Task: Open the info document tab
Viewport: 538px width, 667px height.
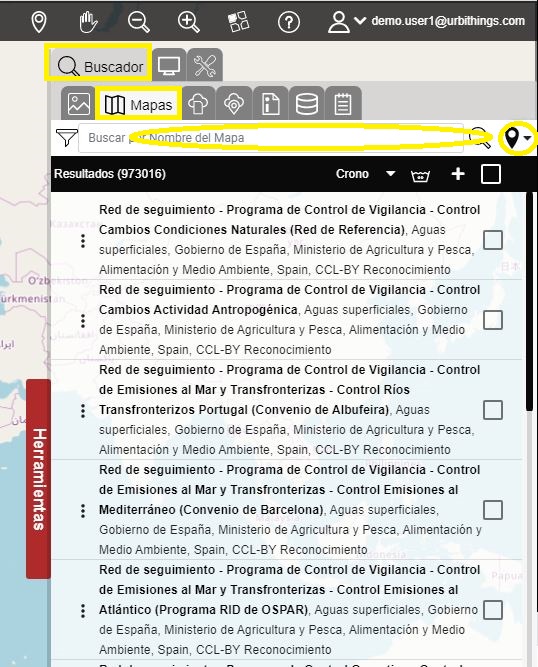Action: pyautogui.click(x=270, y=104)
